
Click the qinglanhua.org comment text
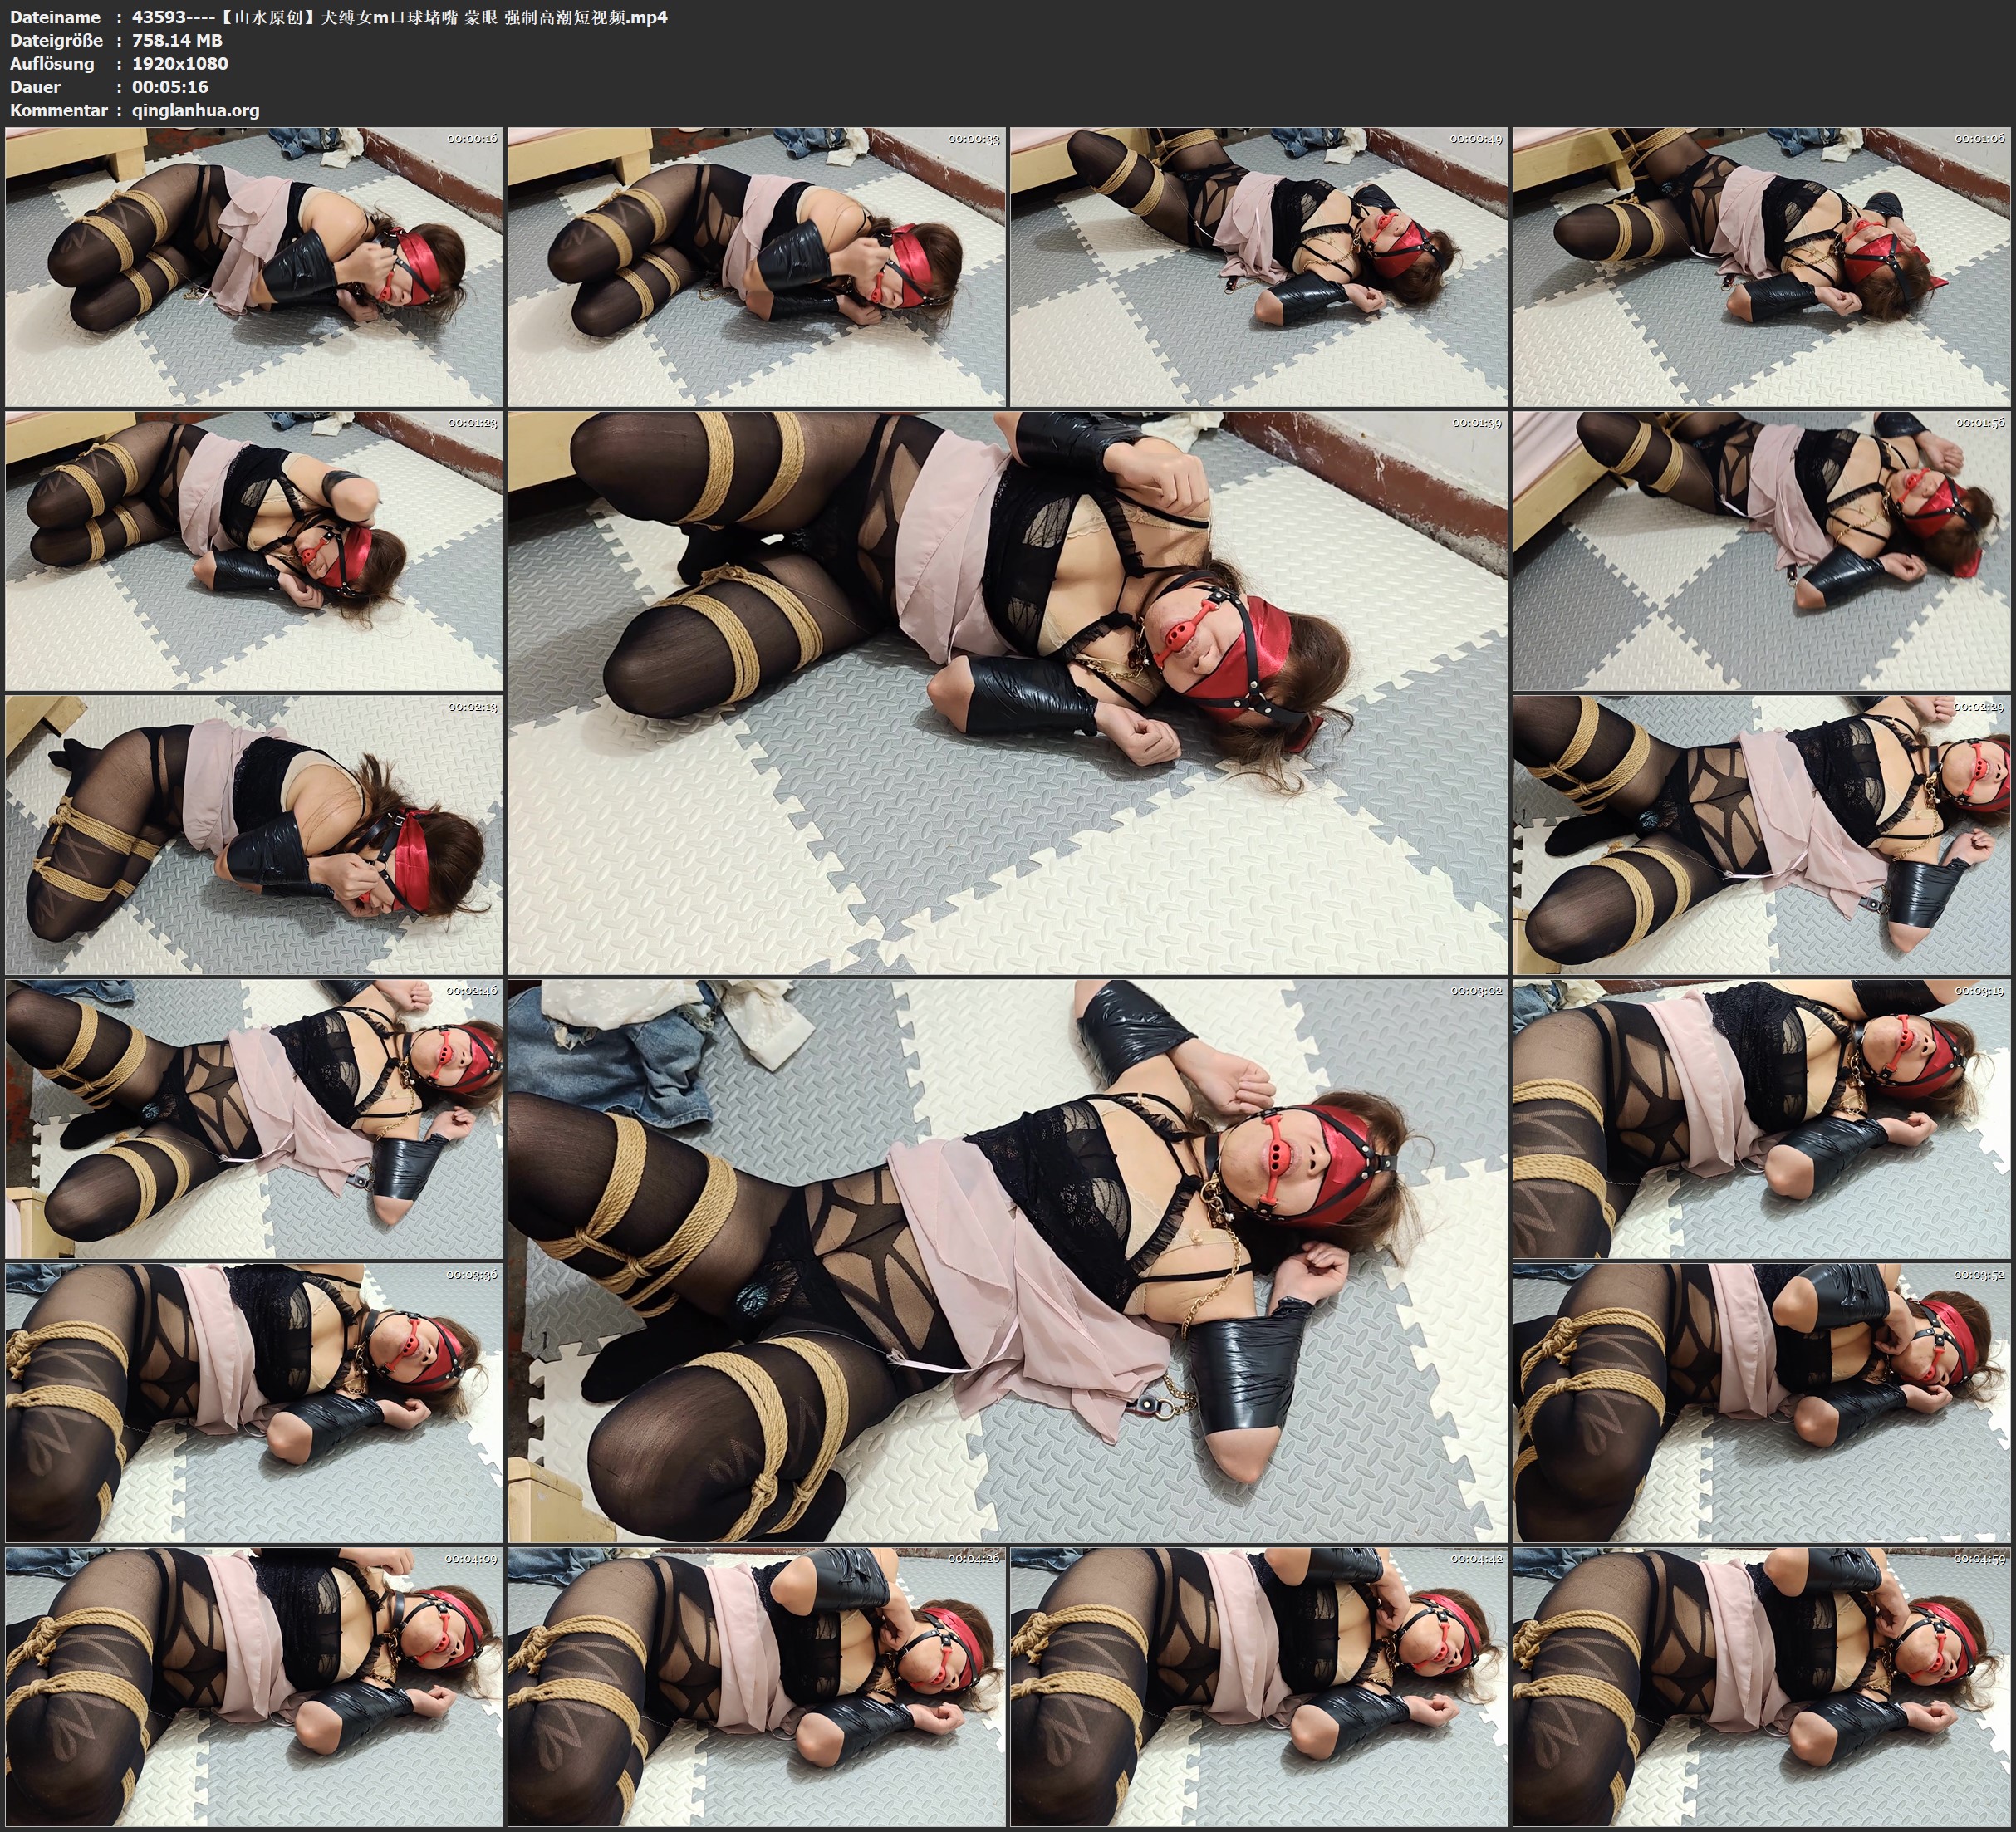(196, 110)
